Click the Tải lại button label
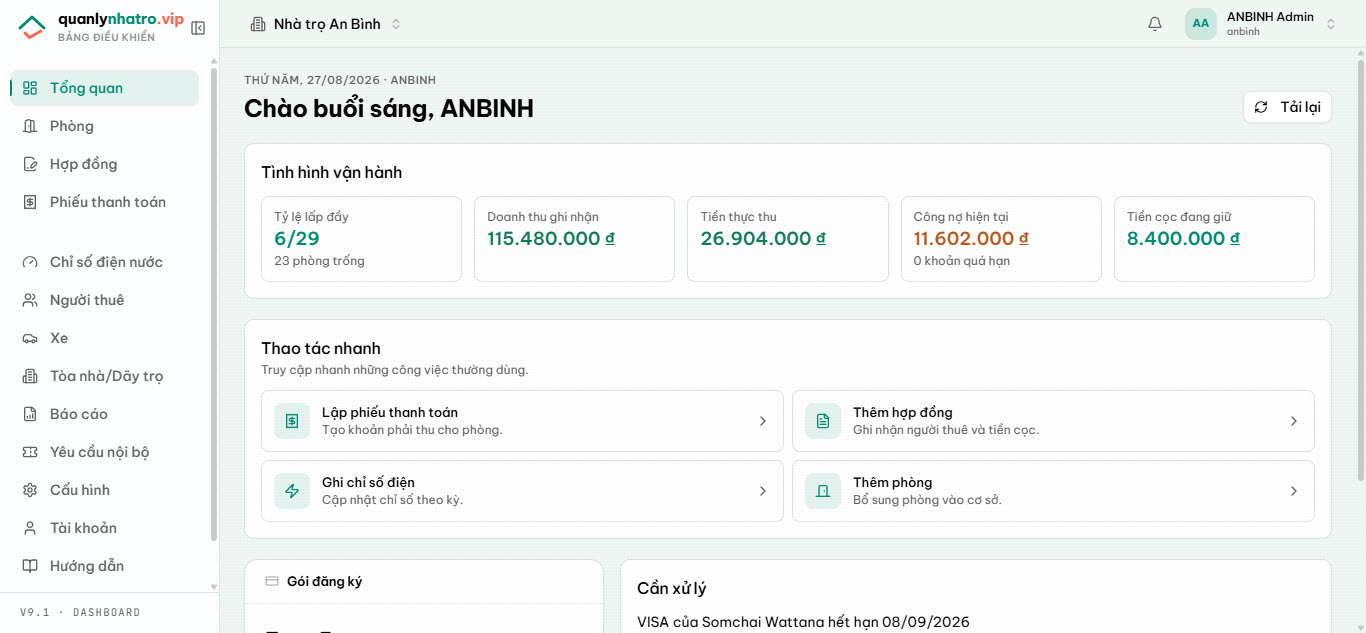This screenshot has height=633, width=1366. coord(1300,107)
